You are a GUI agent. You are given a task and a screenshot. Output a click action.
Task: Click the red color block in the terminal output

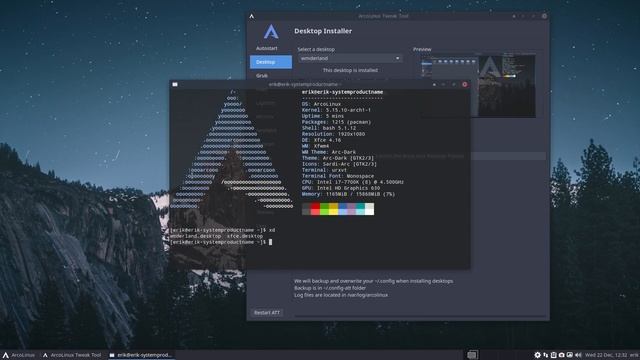(x=316, y=209)
